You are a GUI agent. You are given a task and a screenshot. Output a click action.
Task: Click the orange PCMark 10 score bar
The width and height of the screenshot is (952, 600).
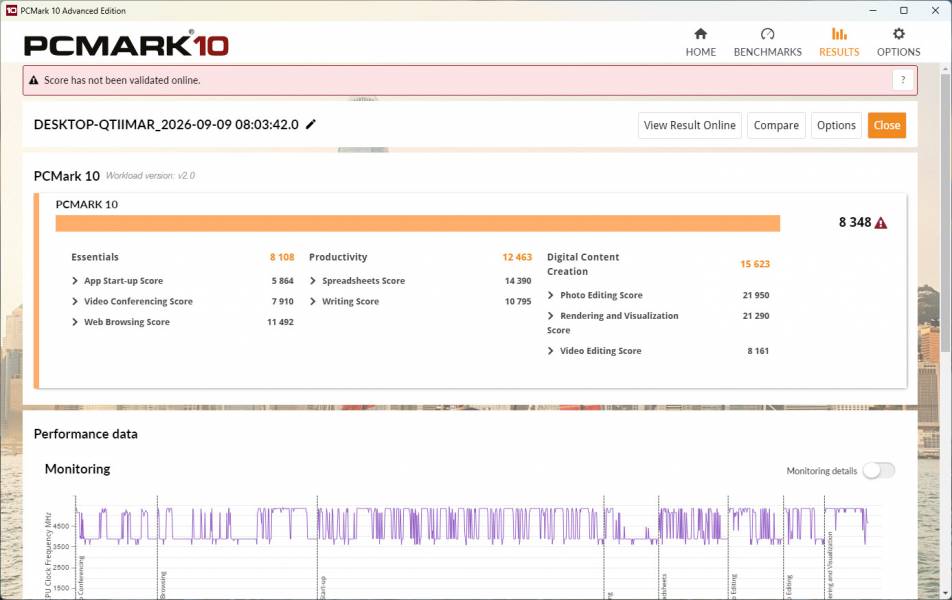[x=418, y=223]
